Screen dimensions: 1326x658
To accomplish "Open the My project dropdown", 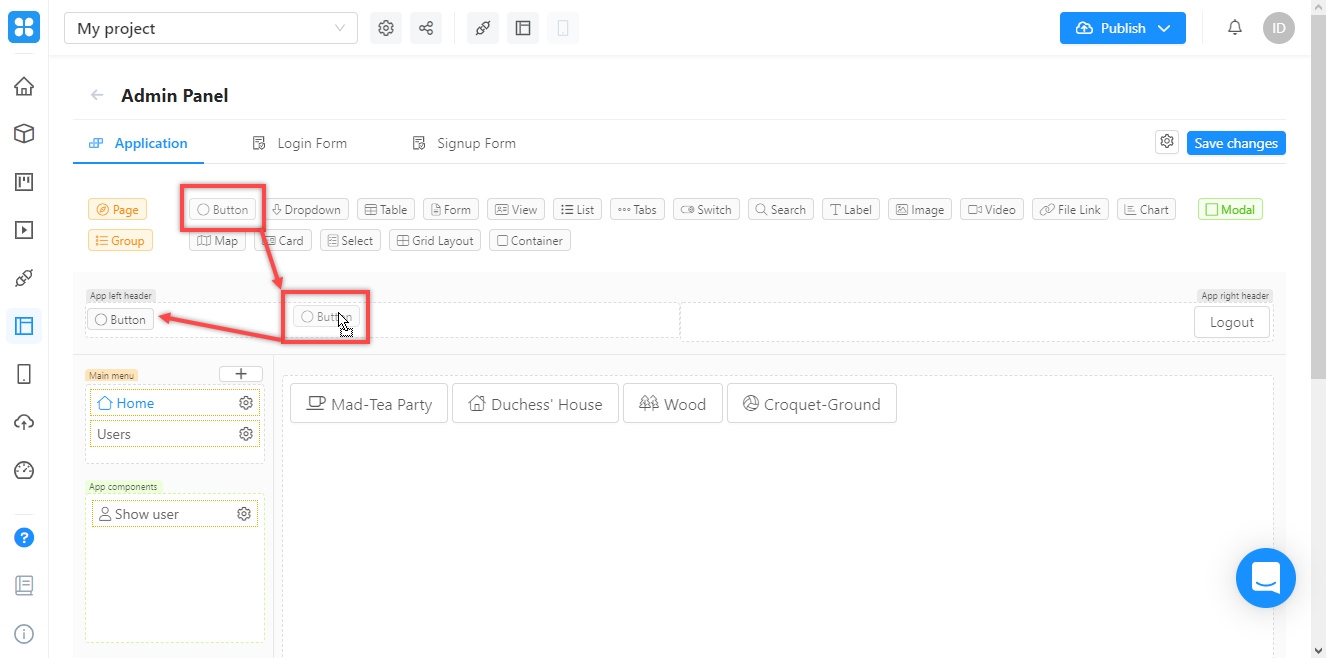I will 211,29.
